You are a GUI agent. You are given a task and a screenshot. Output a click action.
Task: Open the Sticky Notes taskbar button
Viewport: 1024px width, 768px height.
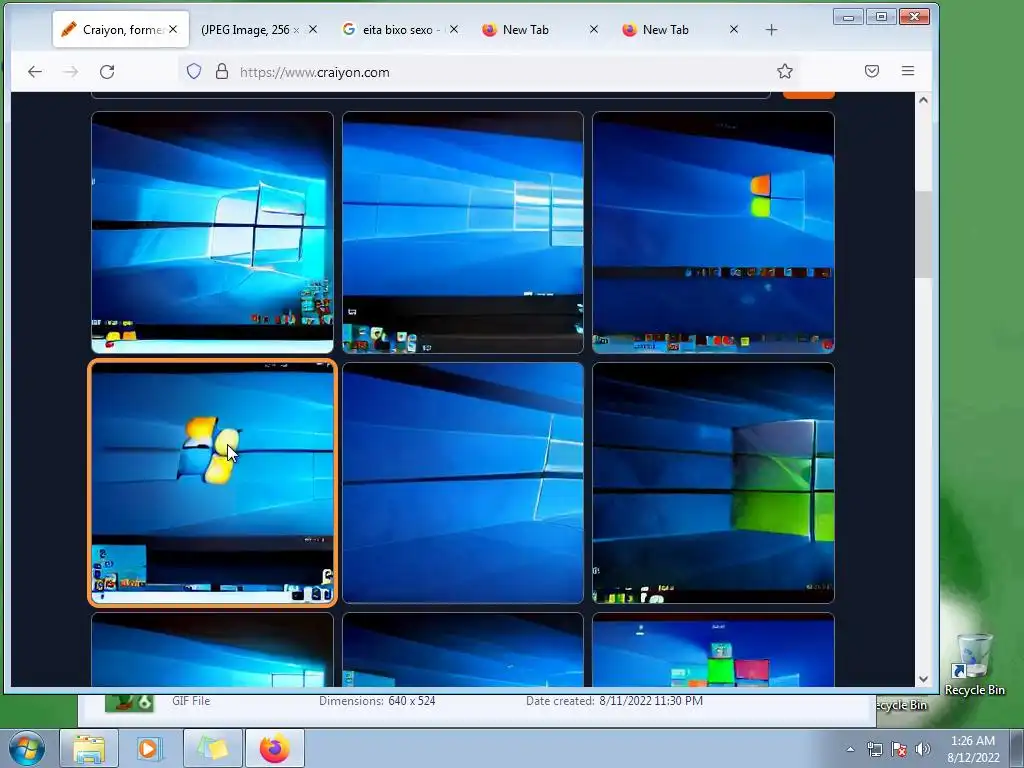(213, 748)
